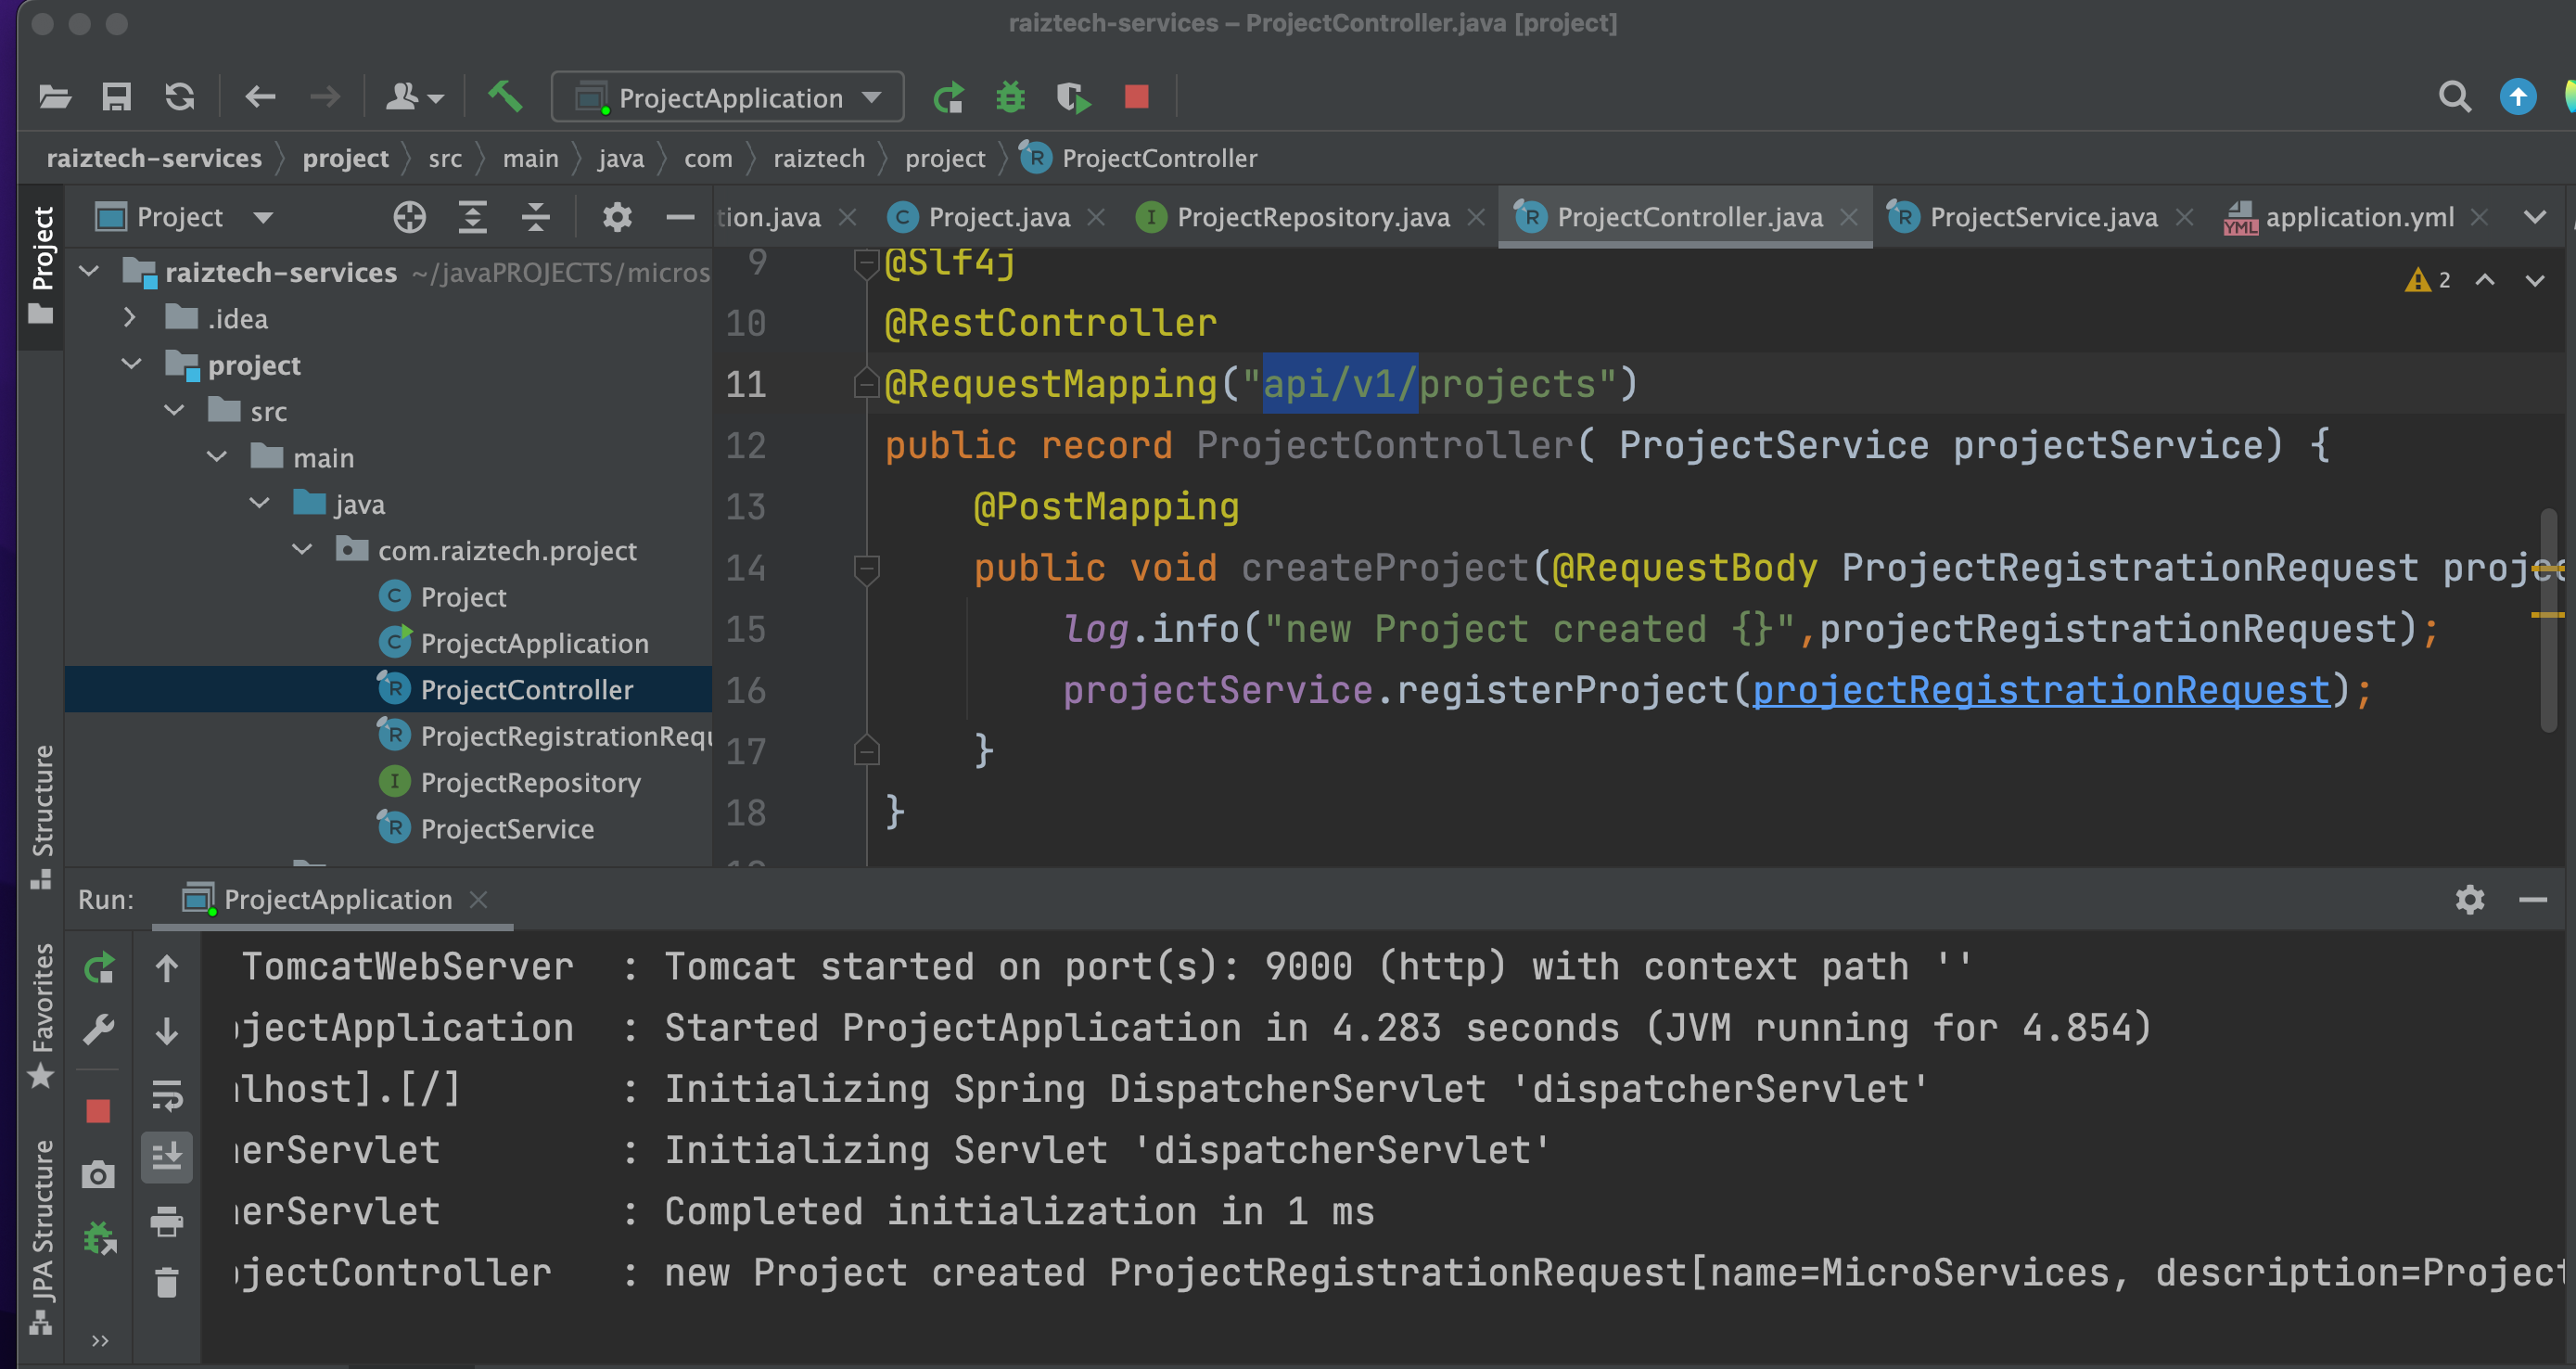Expand all nodes in Project panel
Image resolution: width=2576 pixels, height=1369 pixels.
[x=472, y=217]
